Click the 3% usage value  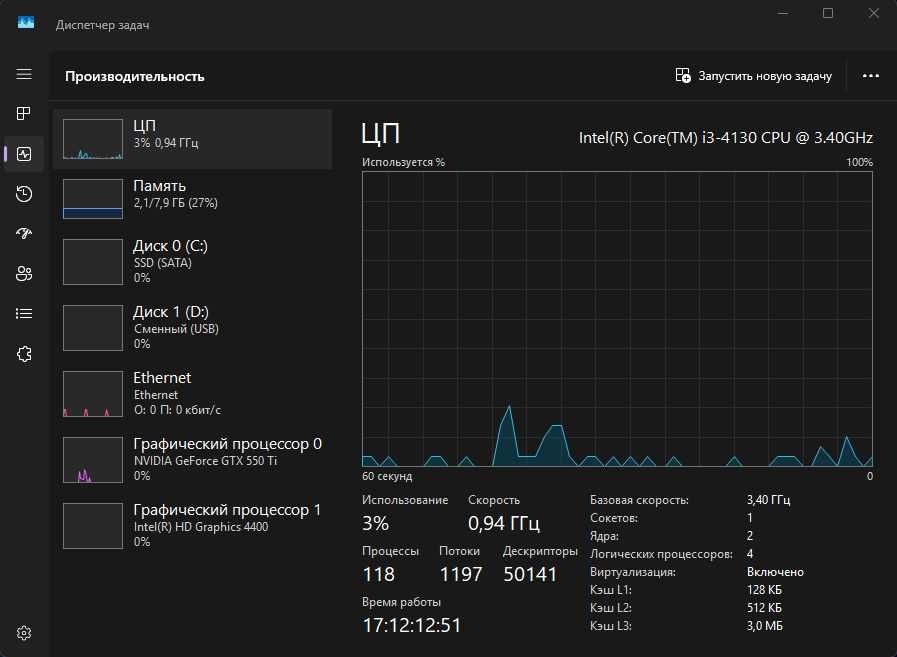tap(375, 523)
